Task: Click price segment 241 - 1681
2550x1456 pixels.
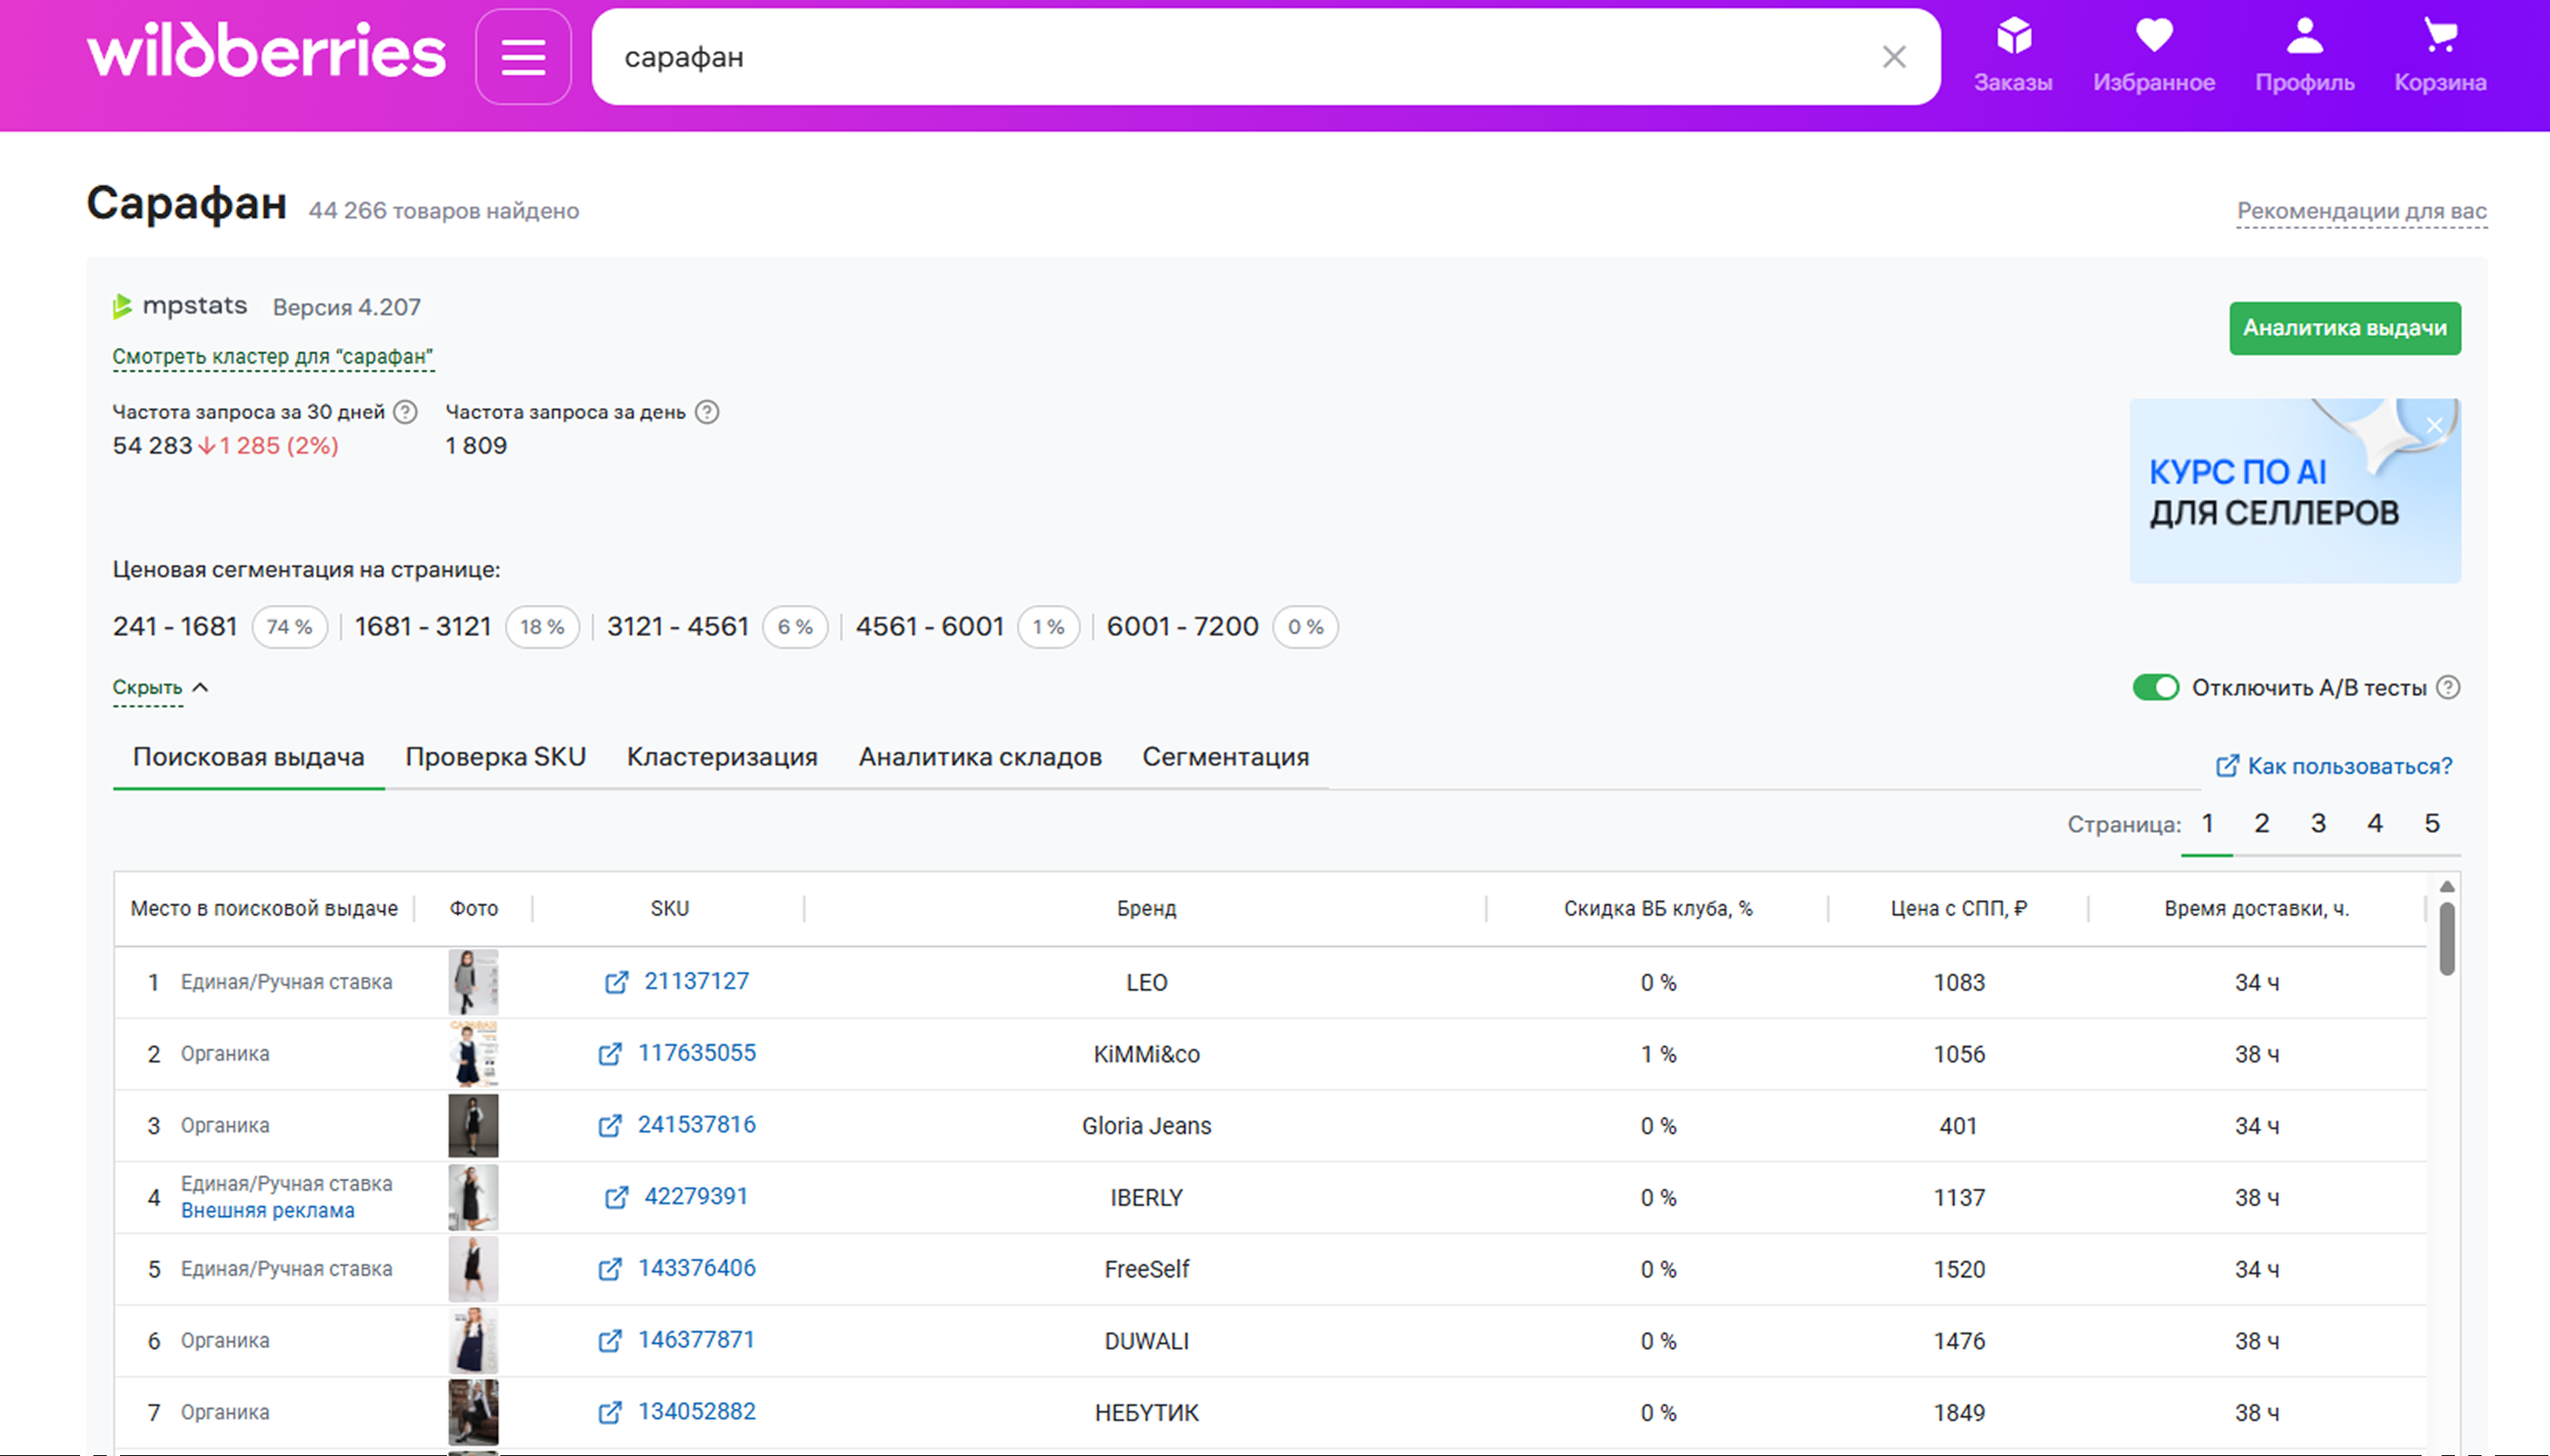Action: tap(220, 627)
